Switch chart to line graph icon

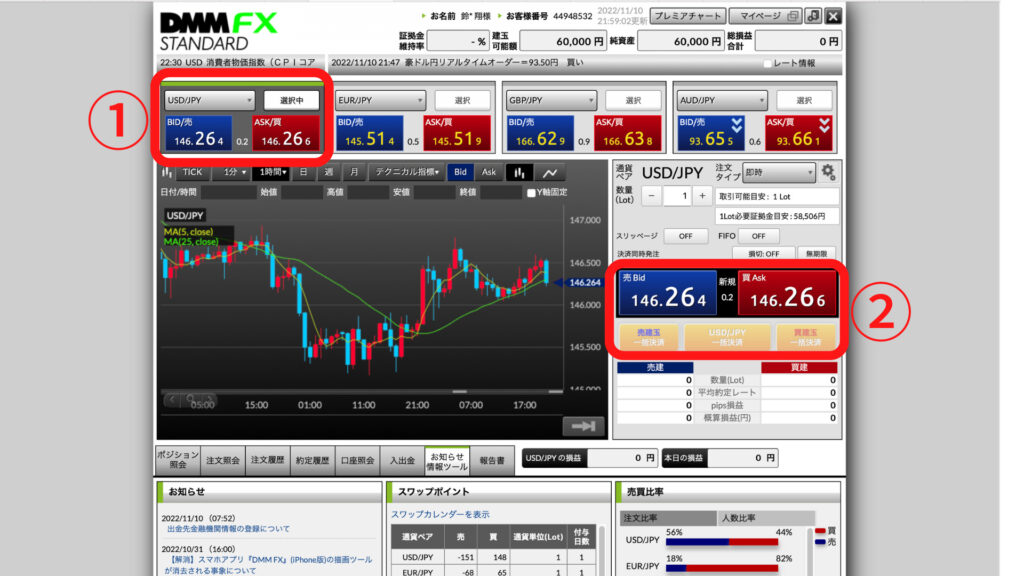tap(550, 172)
